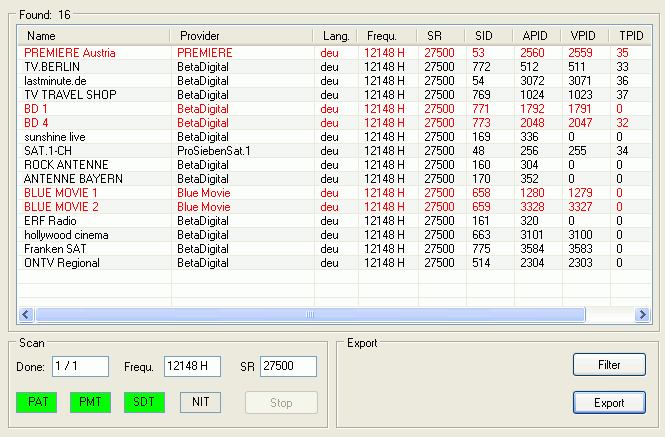
Task: Focus the Scan Frequ. input field
Action: pyautogui.click(x=192, y=366)
